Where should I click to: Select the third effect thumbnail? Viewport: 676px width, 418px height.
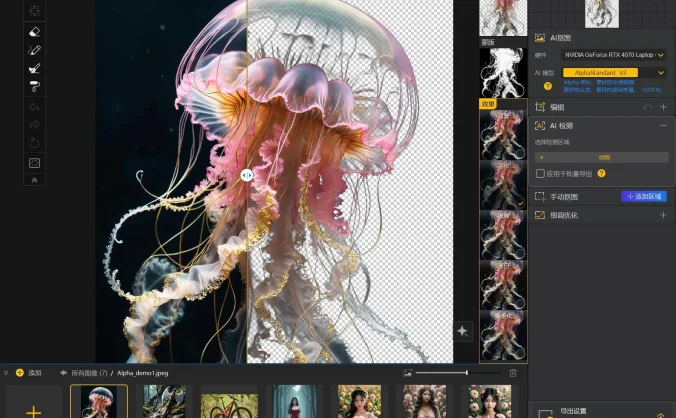click(503, 235)
